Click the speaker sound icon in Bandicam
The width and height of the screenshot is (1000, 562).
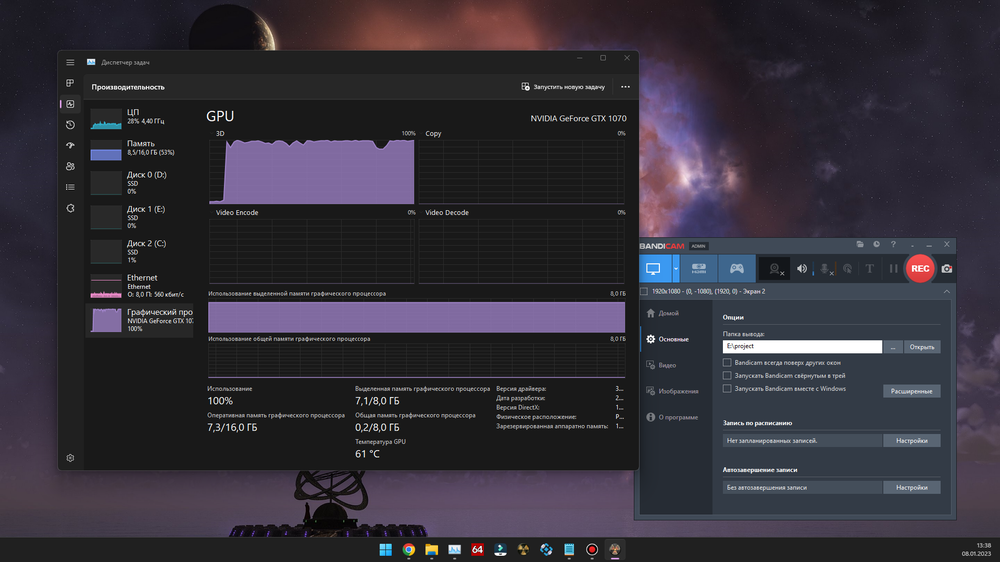click(x=801, y=269)
